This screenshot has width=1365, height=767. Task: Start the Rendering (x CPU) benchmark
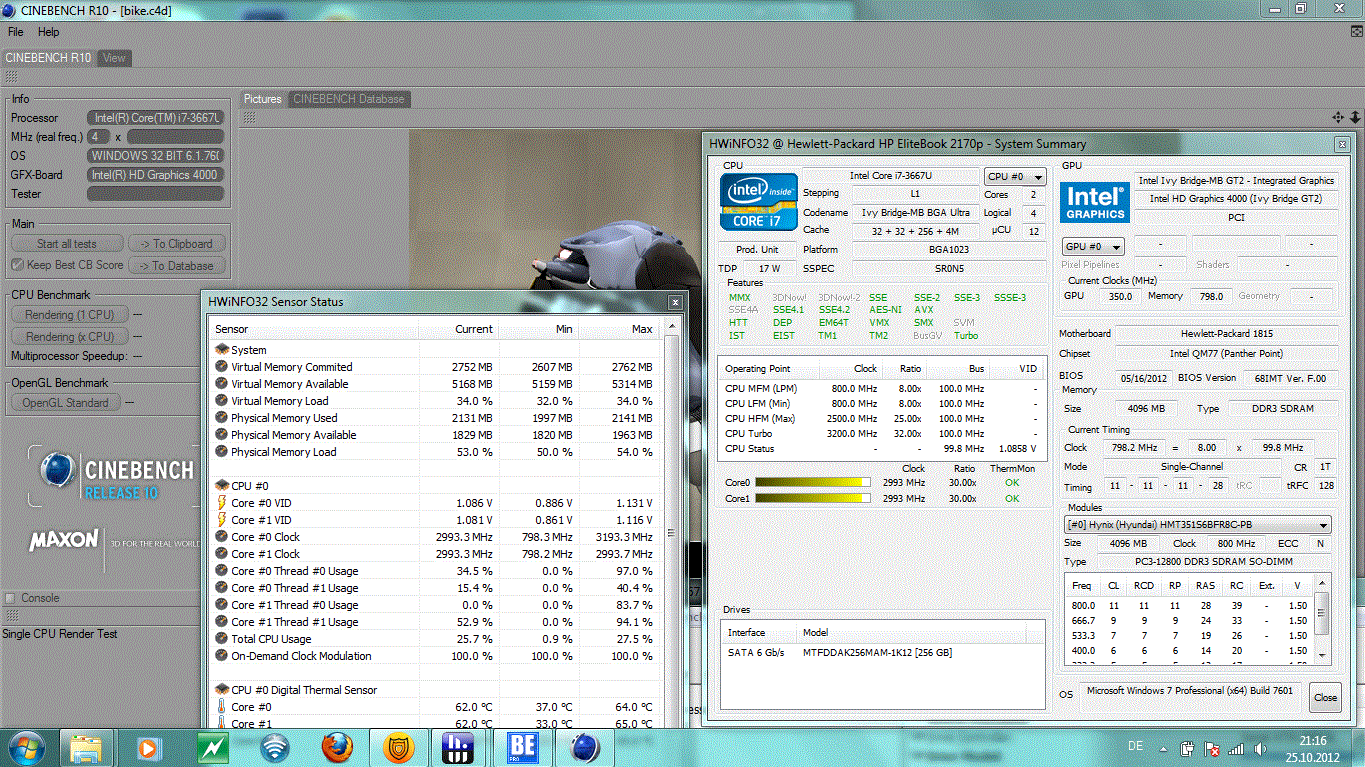click(70, 337)
